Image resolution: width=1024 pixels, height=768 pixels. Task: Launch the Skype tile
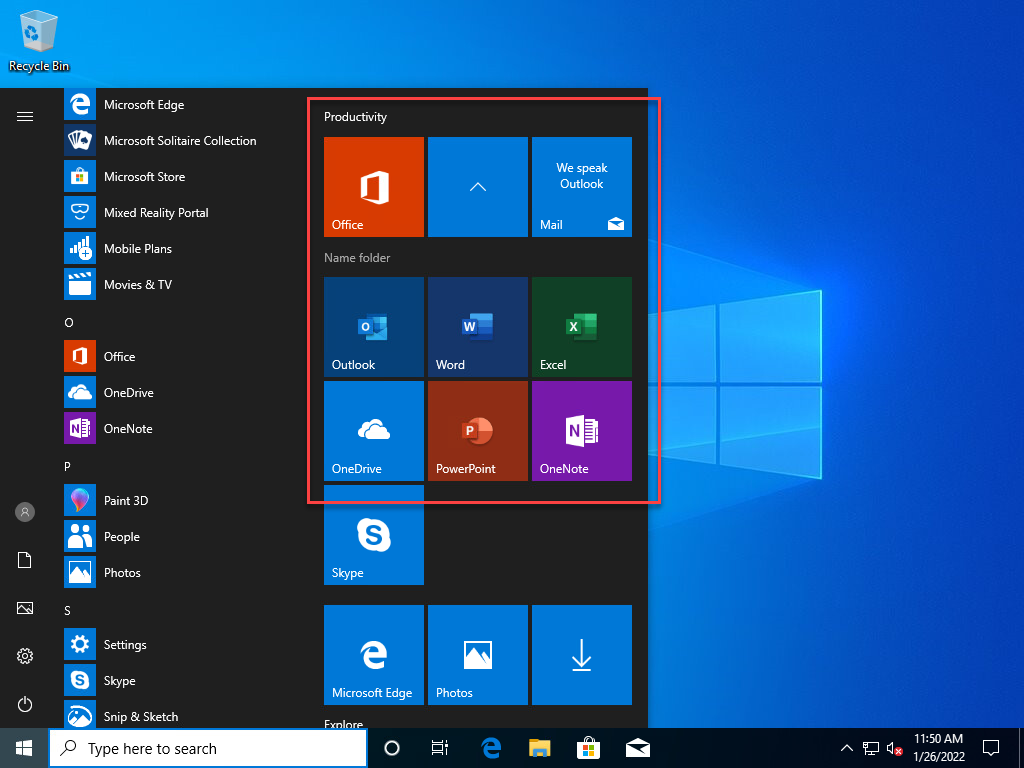click(373, 535)
